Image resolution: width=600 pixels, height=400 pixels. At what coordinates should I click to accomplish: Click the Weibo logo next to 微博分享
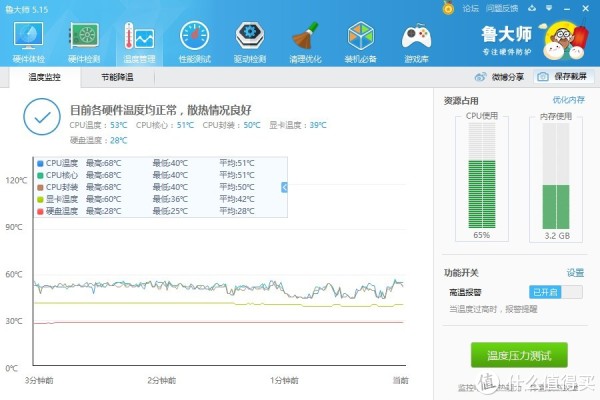tap(480, 77)
